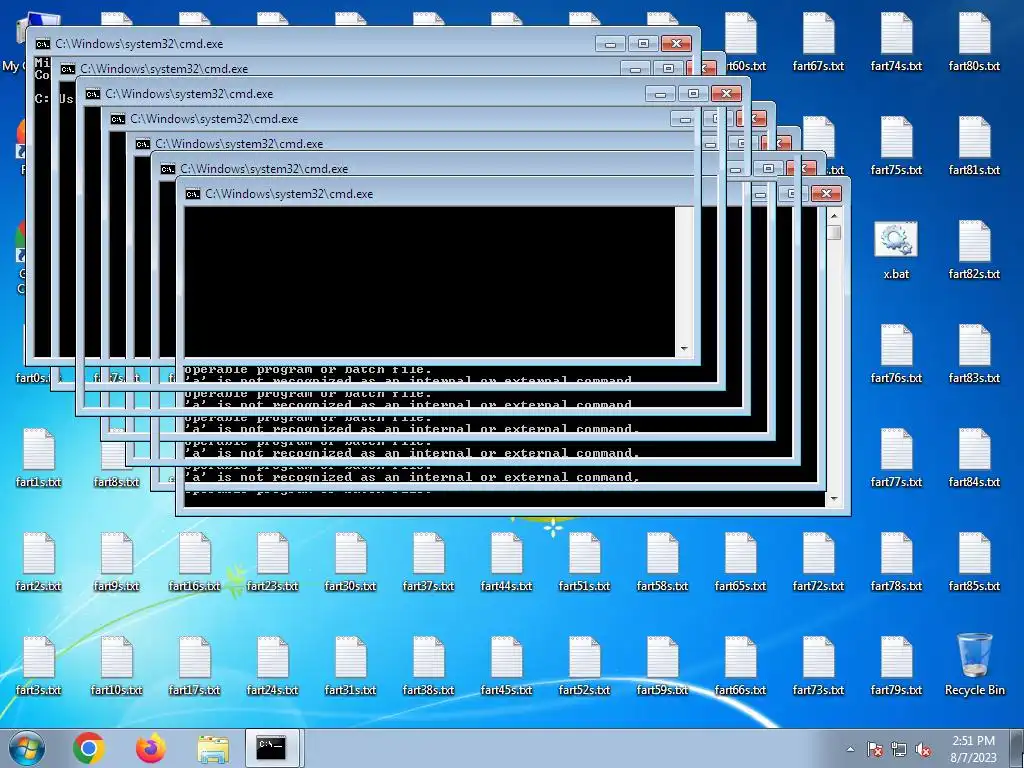
Task: Select the fart31s.txt file icon
Action: (350, 665)
